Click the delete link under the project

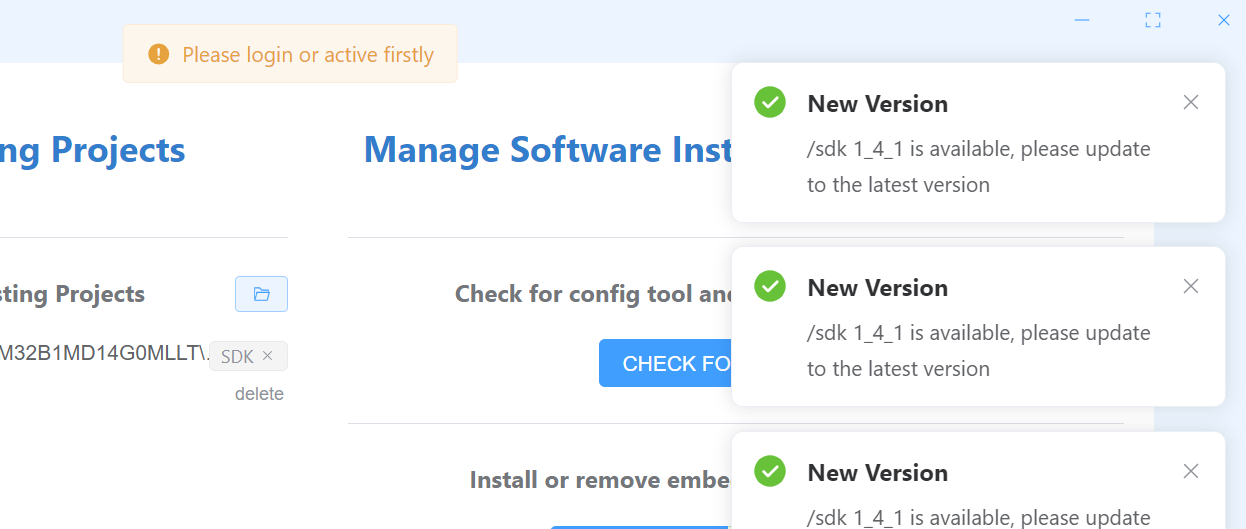pos(259,394)
